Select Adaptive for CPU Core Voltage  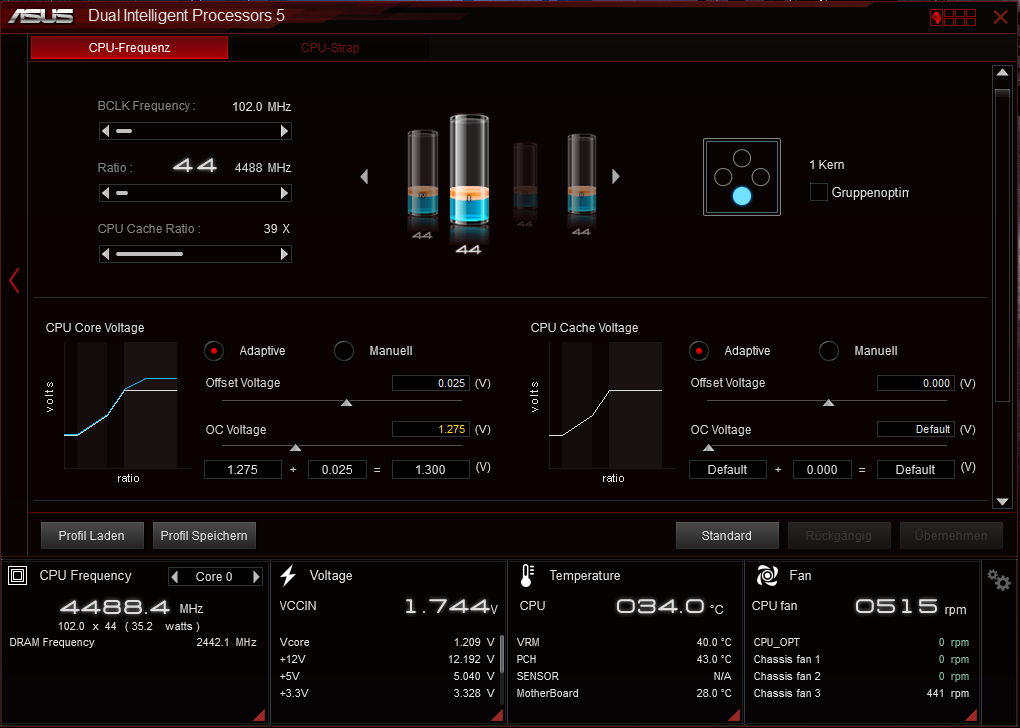[x=214, y=351]
